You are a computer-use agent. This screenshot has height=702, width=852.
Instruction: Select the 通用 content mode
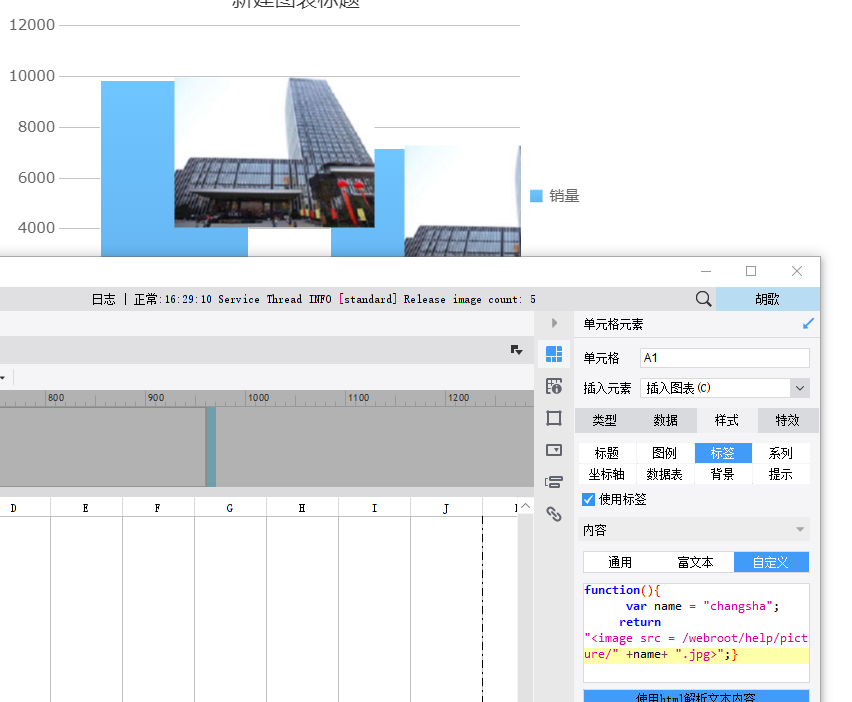point(620,562)
